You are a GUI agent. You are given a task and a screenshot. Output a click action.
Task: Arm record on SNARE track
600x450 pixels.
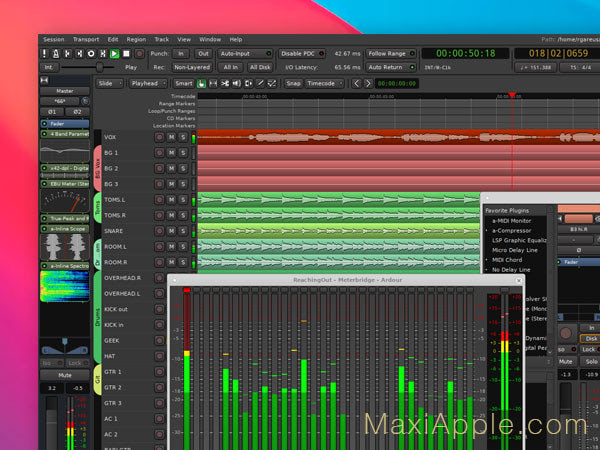159,231
